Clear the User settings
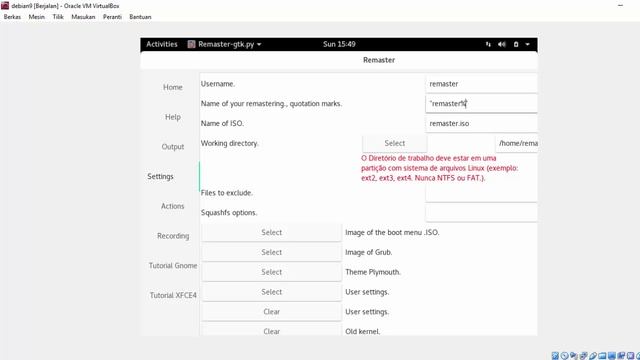This screenshot has width=640, height=360. [x=271, y=311]
